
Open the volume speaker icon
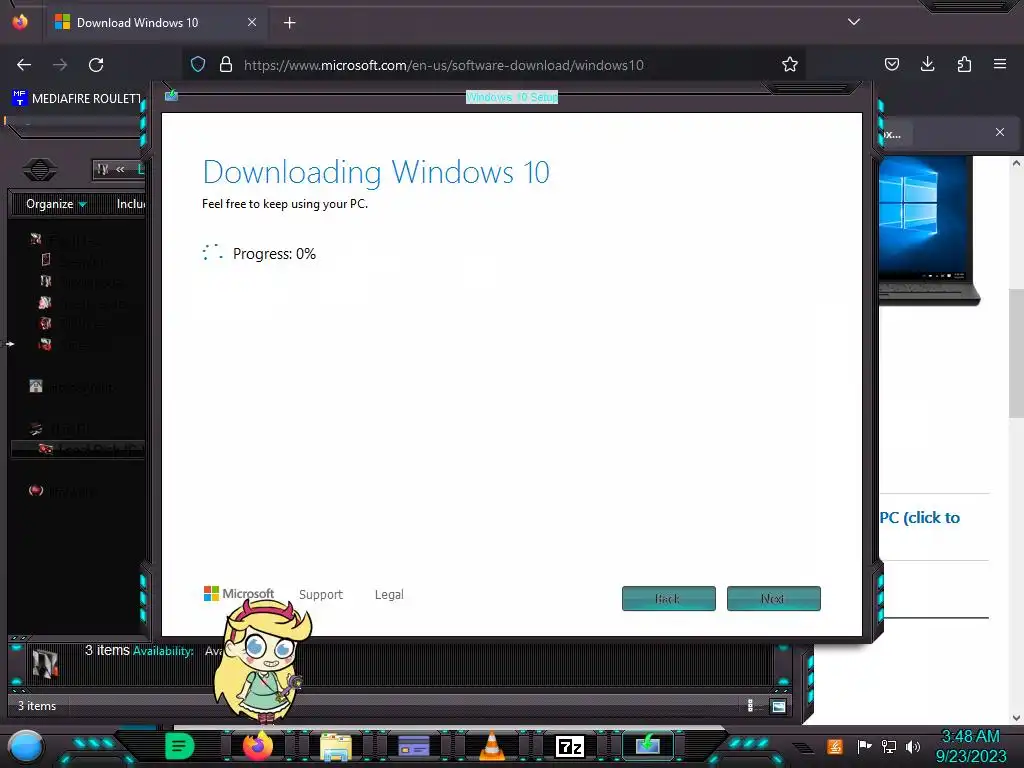tap(912, 746)
